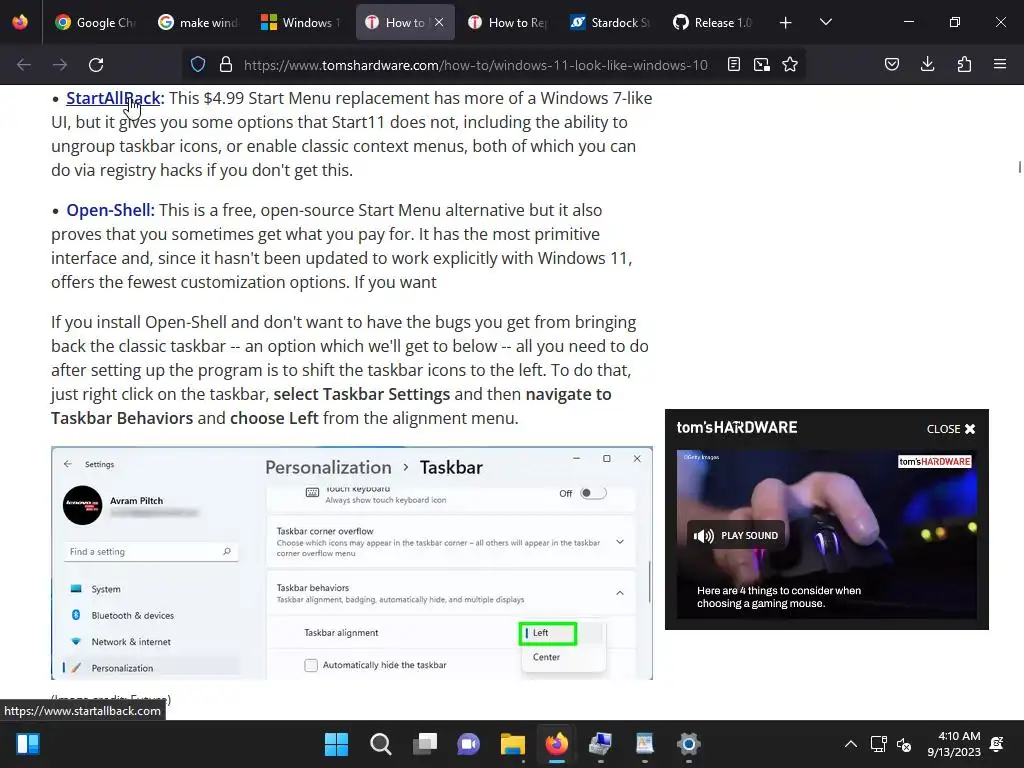Open the network tray icon

pos(878,744)
